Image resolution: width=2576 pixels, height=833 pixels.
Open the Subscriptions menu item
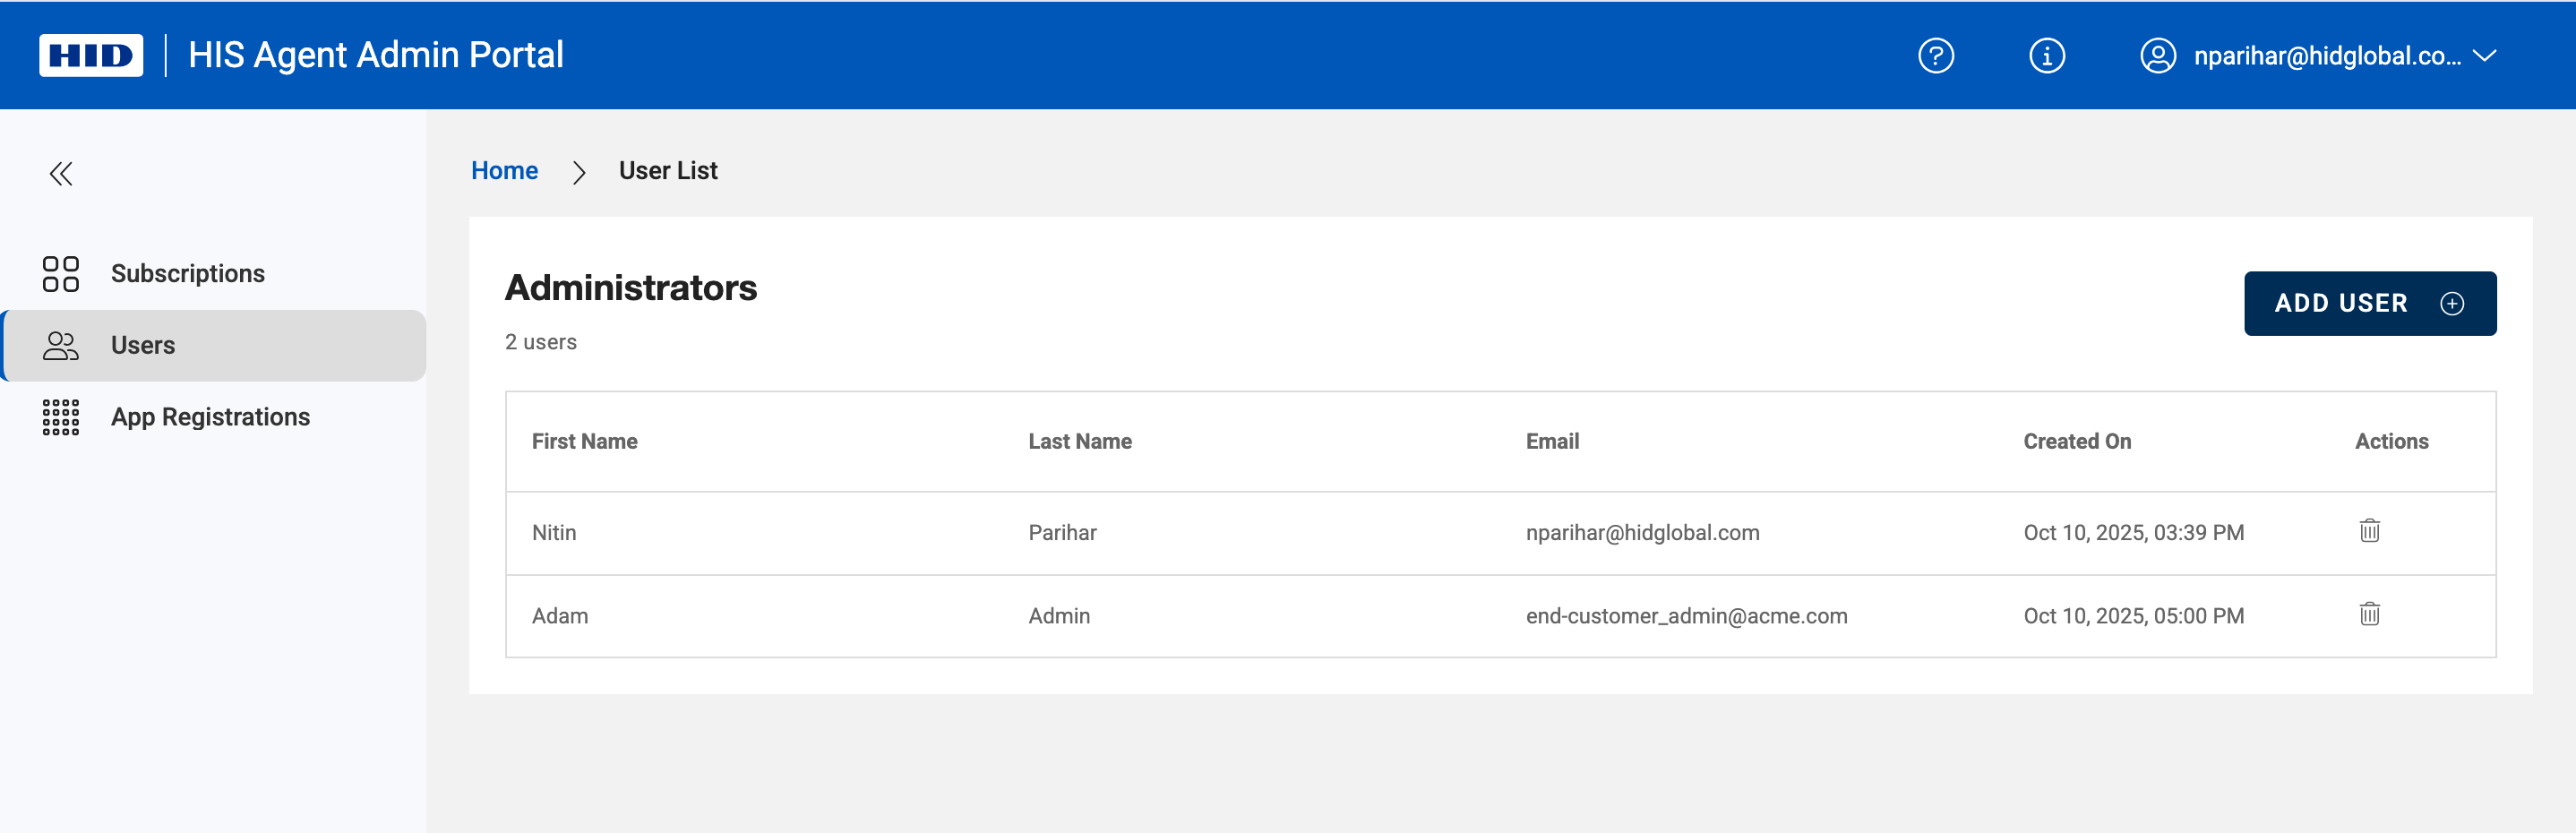point(187,274)
